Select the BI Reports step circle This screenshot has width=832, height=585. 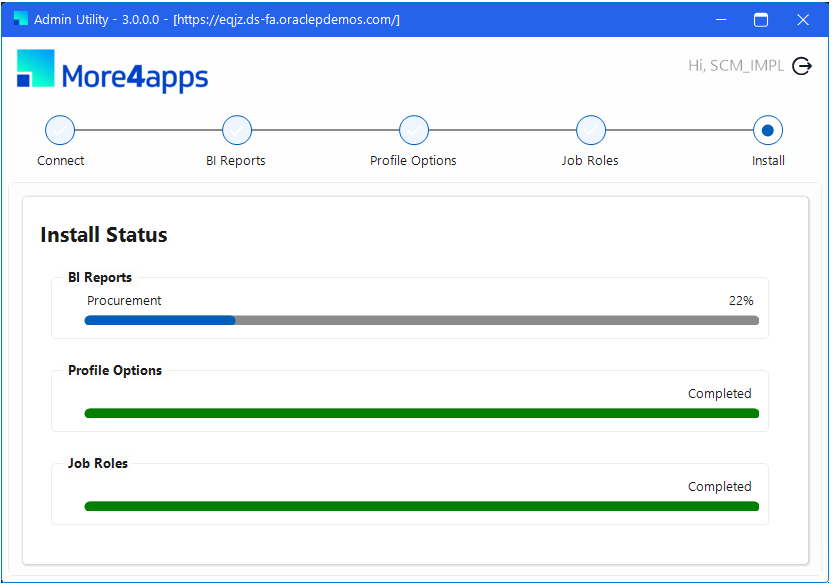(x=237, y=130)
